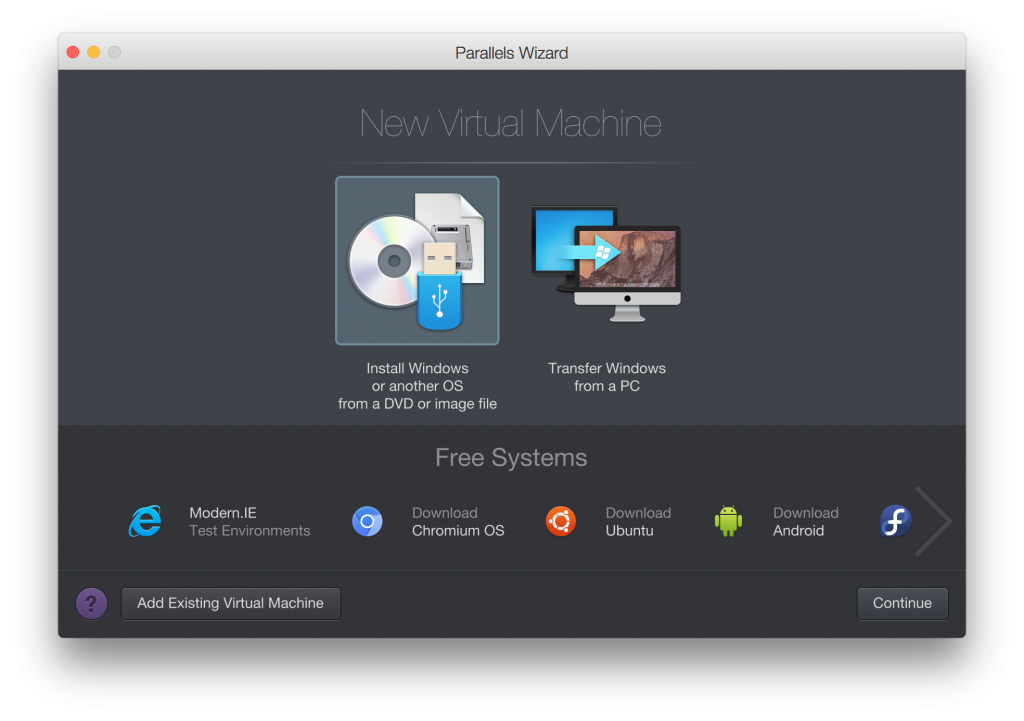Minimize the Parallels Wizard window
The image size is (1024, 721).
tap(93, 51)
